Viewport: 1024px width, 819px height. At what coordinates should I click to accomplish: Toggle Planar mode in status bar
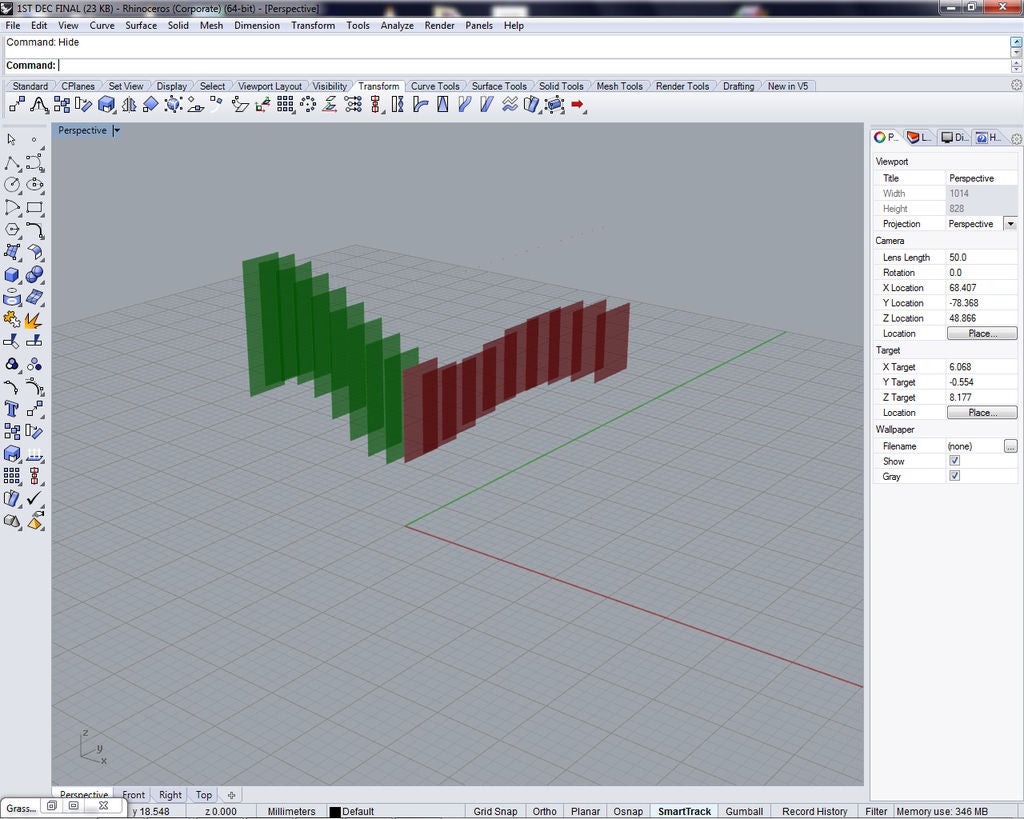tap(585, 811)
